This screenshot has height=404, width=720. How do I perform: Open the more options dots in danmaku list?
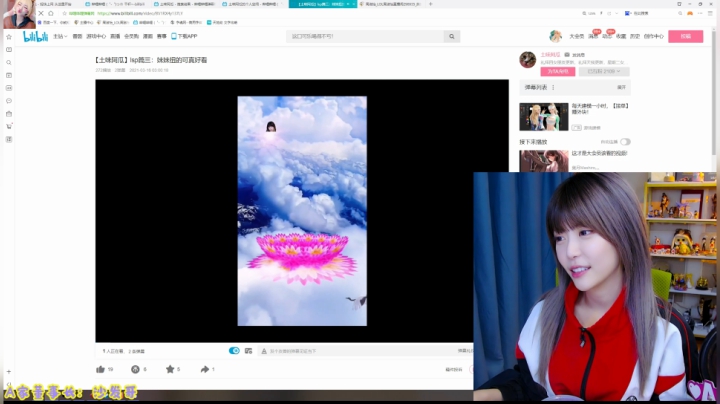[553, 87]
